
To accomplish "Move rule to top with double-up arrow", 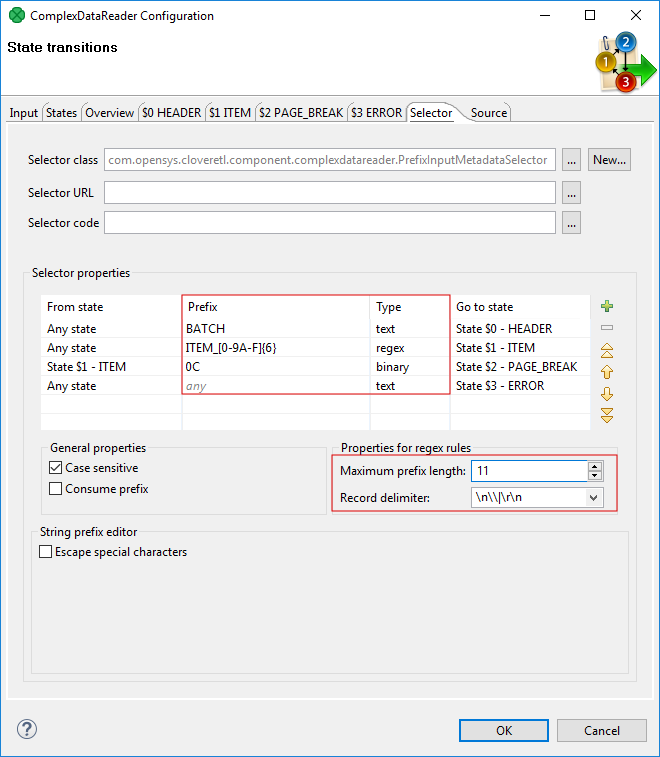I will click(x=607, y=350).
